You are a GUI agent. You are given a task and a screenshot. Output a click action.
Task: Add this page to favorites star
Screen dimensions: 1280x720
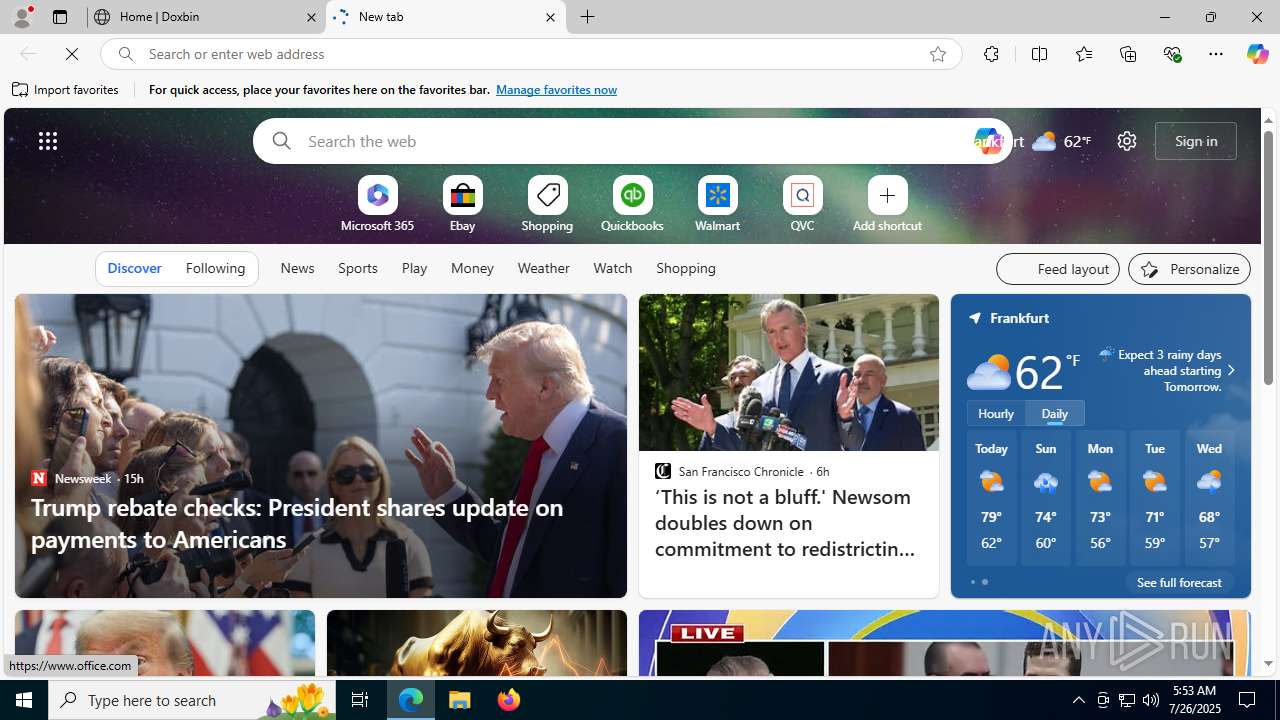click(x=937, y=54)
